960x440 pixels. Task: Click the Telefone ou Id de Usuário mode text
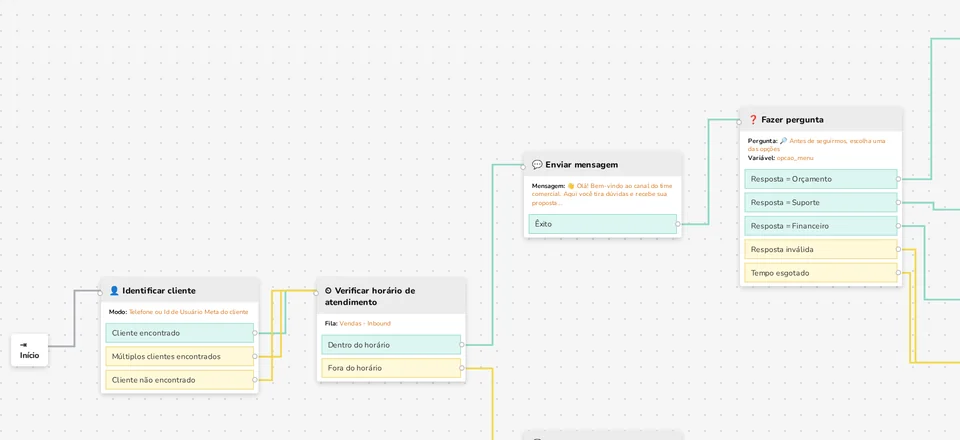189,312
